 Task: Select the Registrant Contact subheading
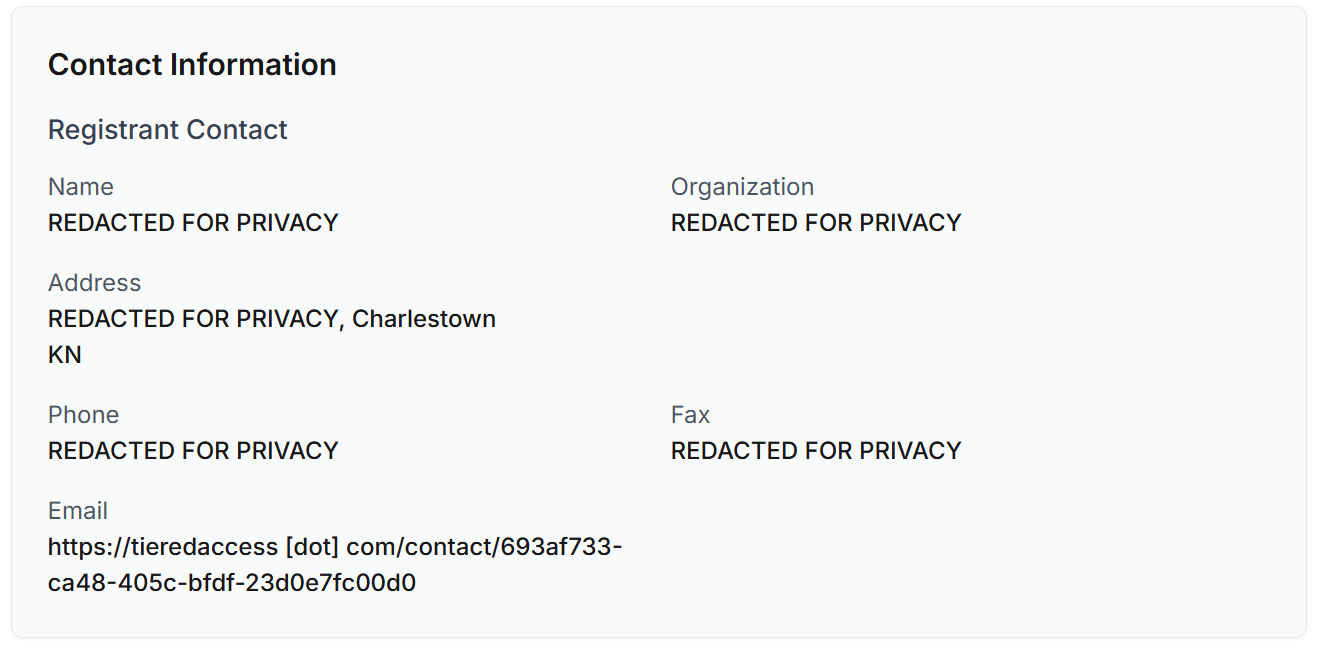pos(167,130)
